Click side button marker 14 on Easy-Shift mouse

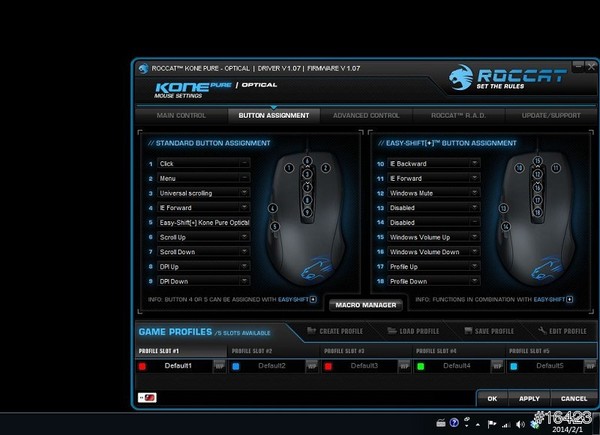click(x=505, y=226)
